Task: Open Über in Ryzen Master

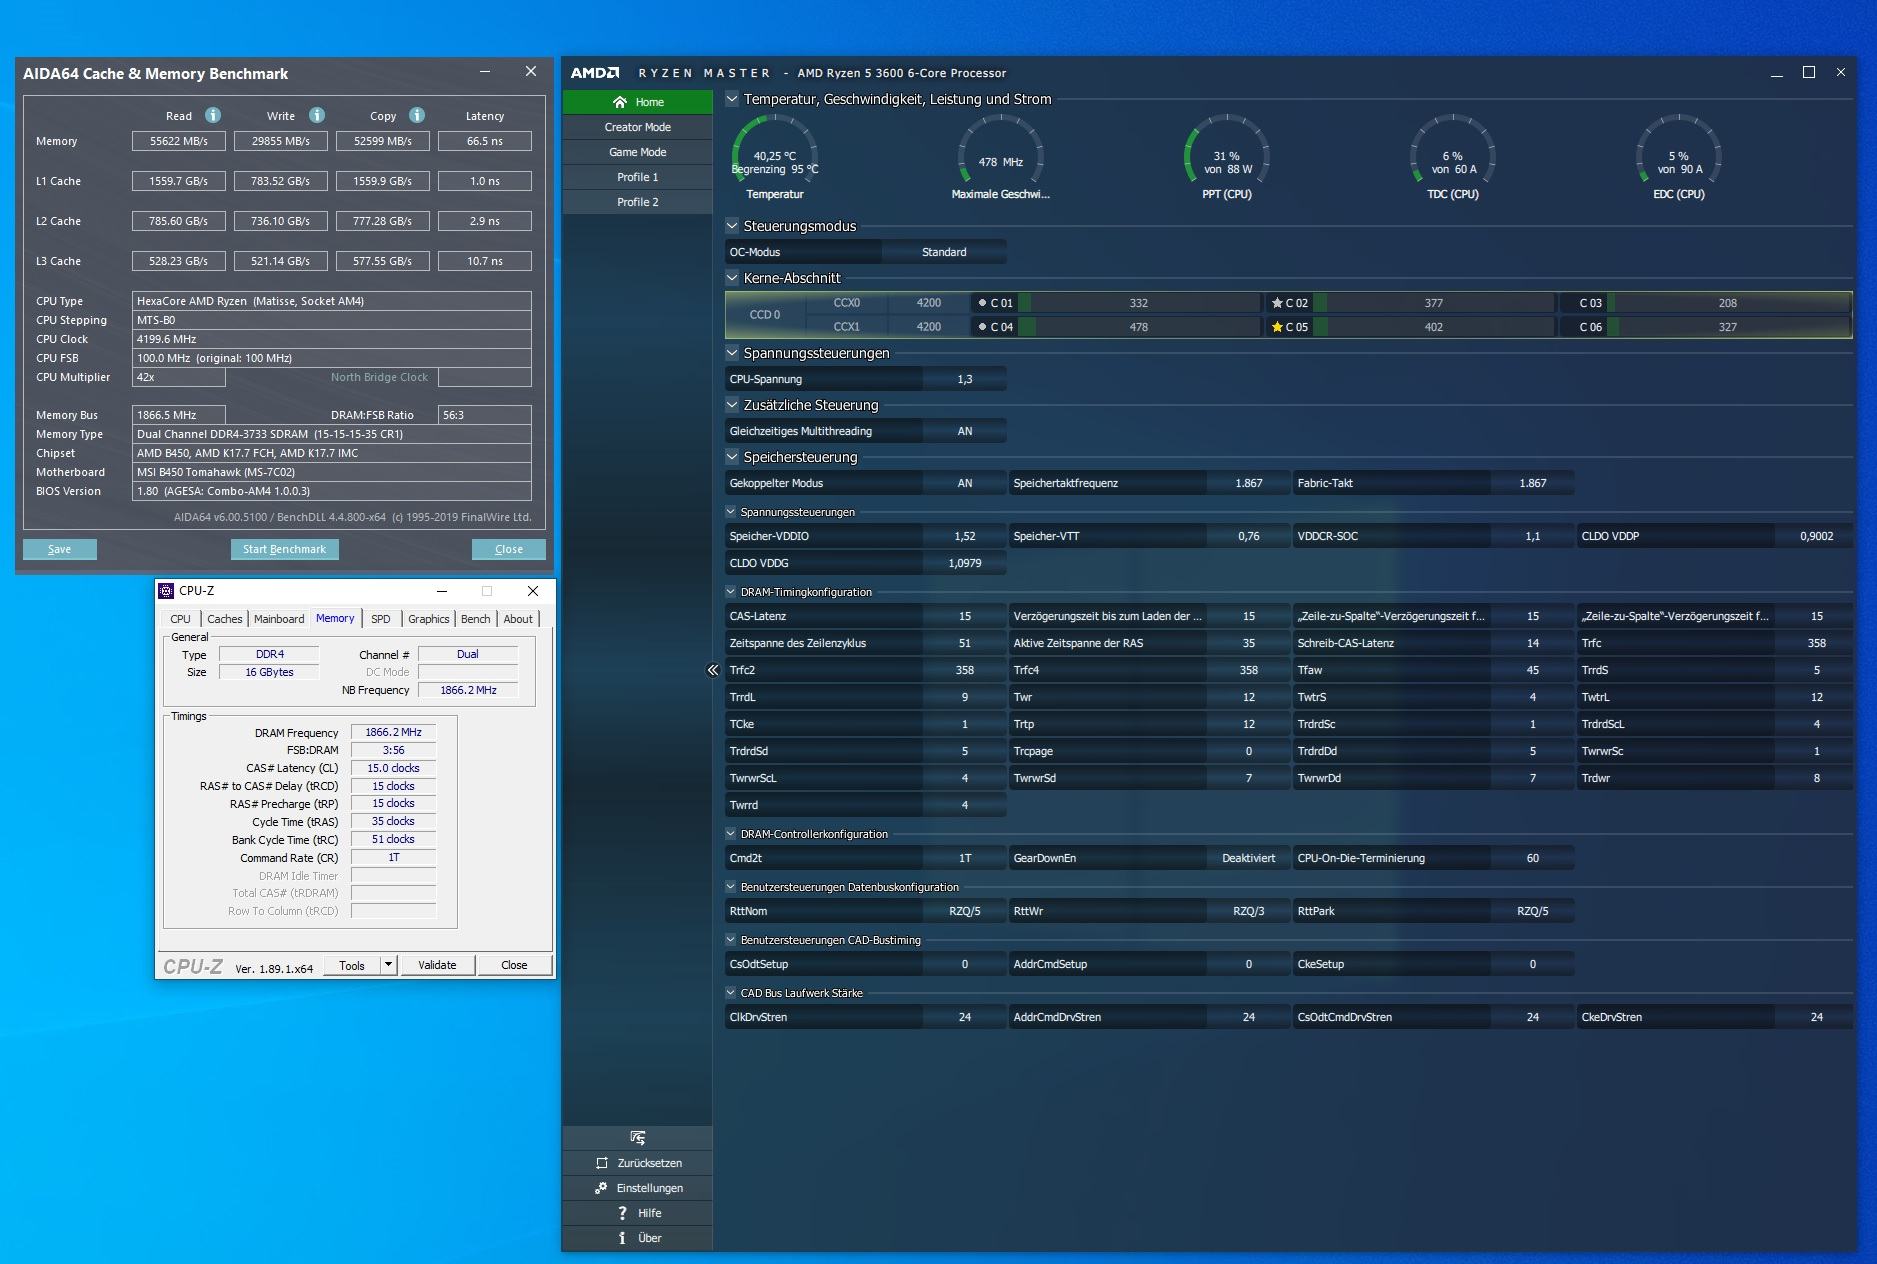Action: 638,1238
